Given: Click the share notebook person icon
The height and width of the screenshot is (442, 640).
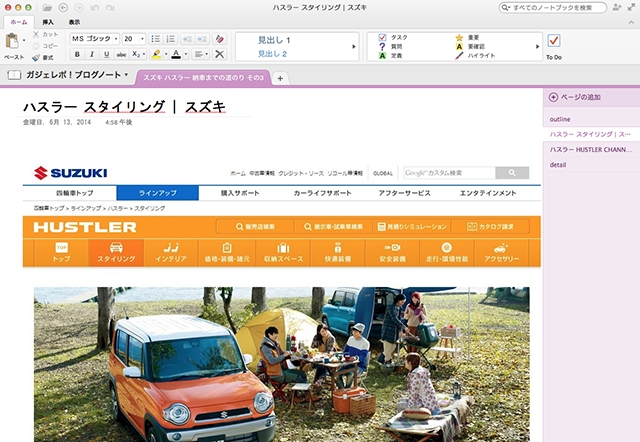Looking at the screenshot, I should (x=617, y=7).
